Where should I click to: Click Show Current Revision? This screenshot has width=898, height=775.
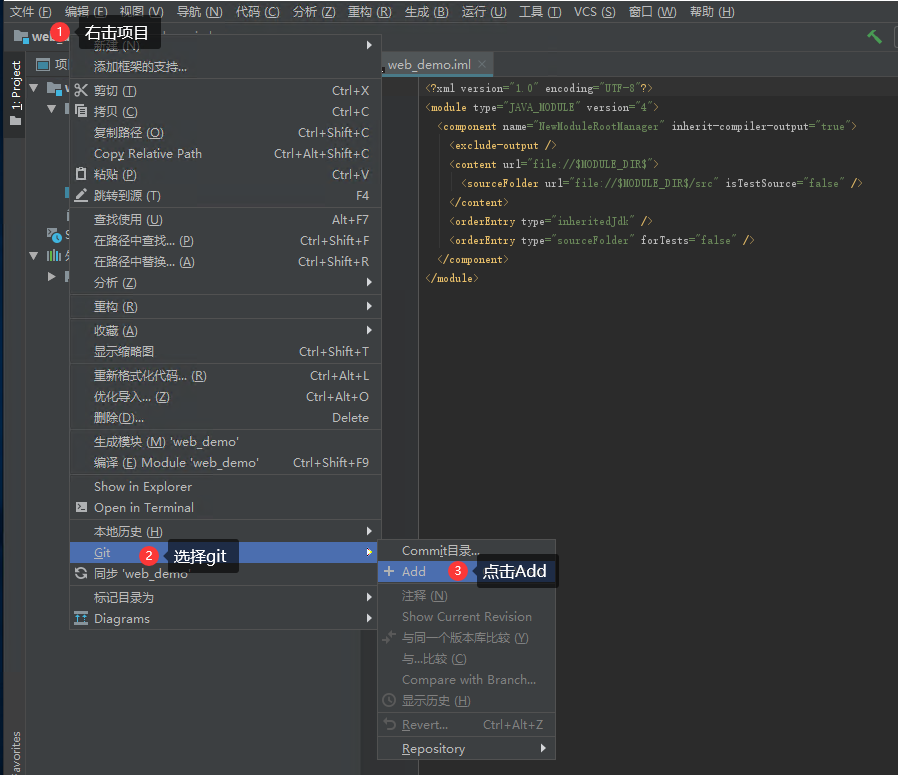(466, 616)
